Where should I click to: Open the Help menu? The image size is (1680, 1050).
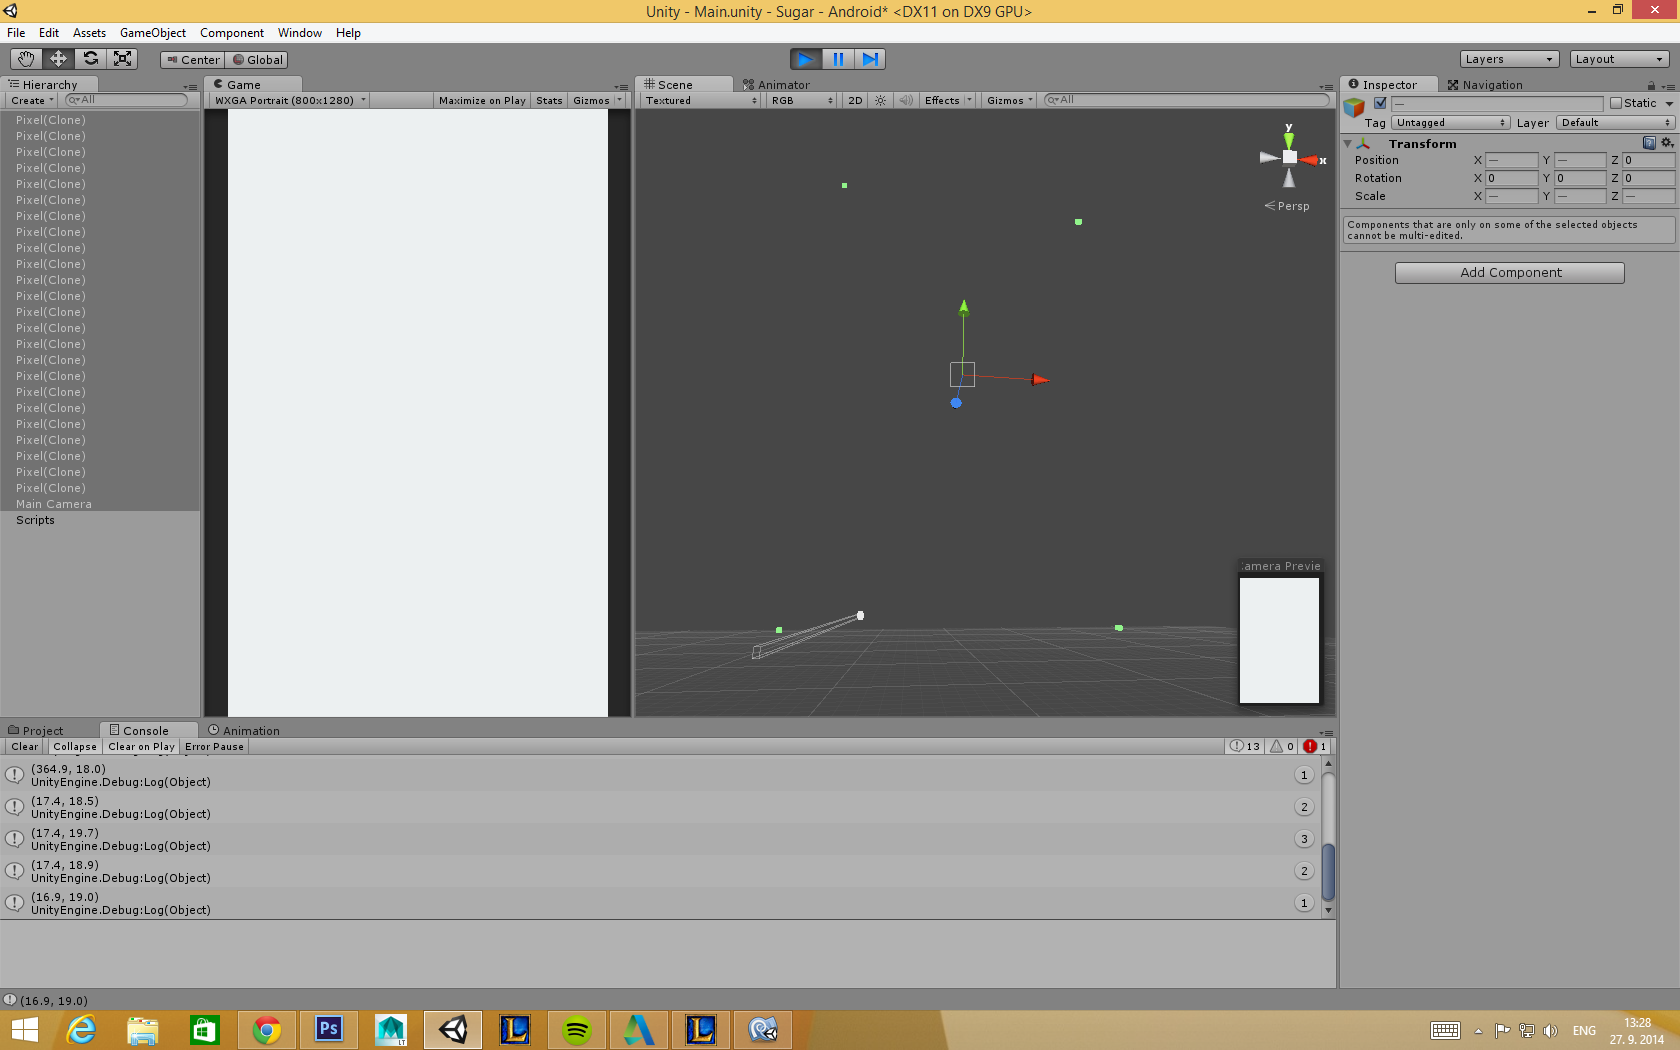tap(348, 33)
